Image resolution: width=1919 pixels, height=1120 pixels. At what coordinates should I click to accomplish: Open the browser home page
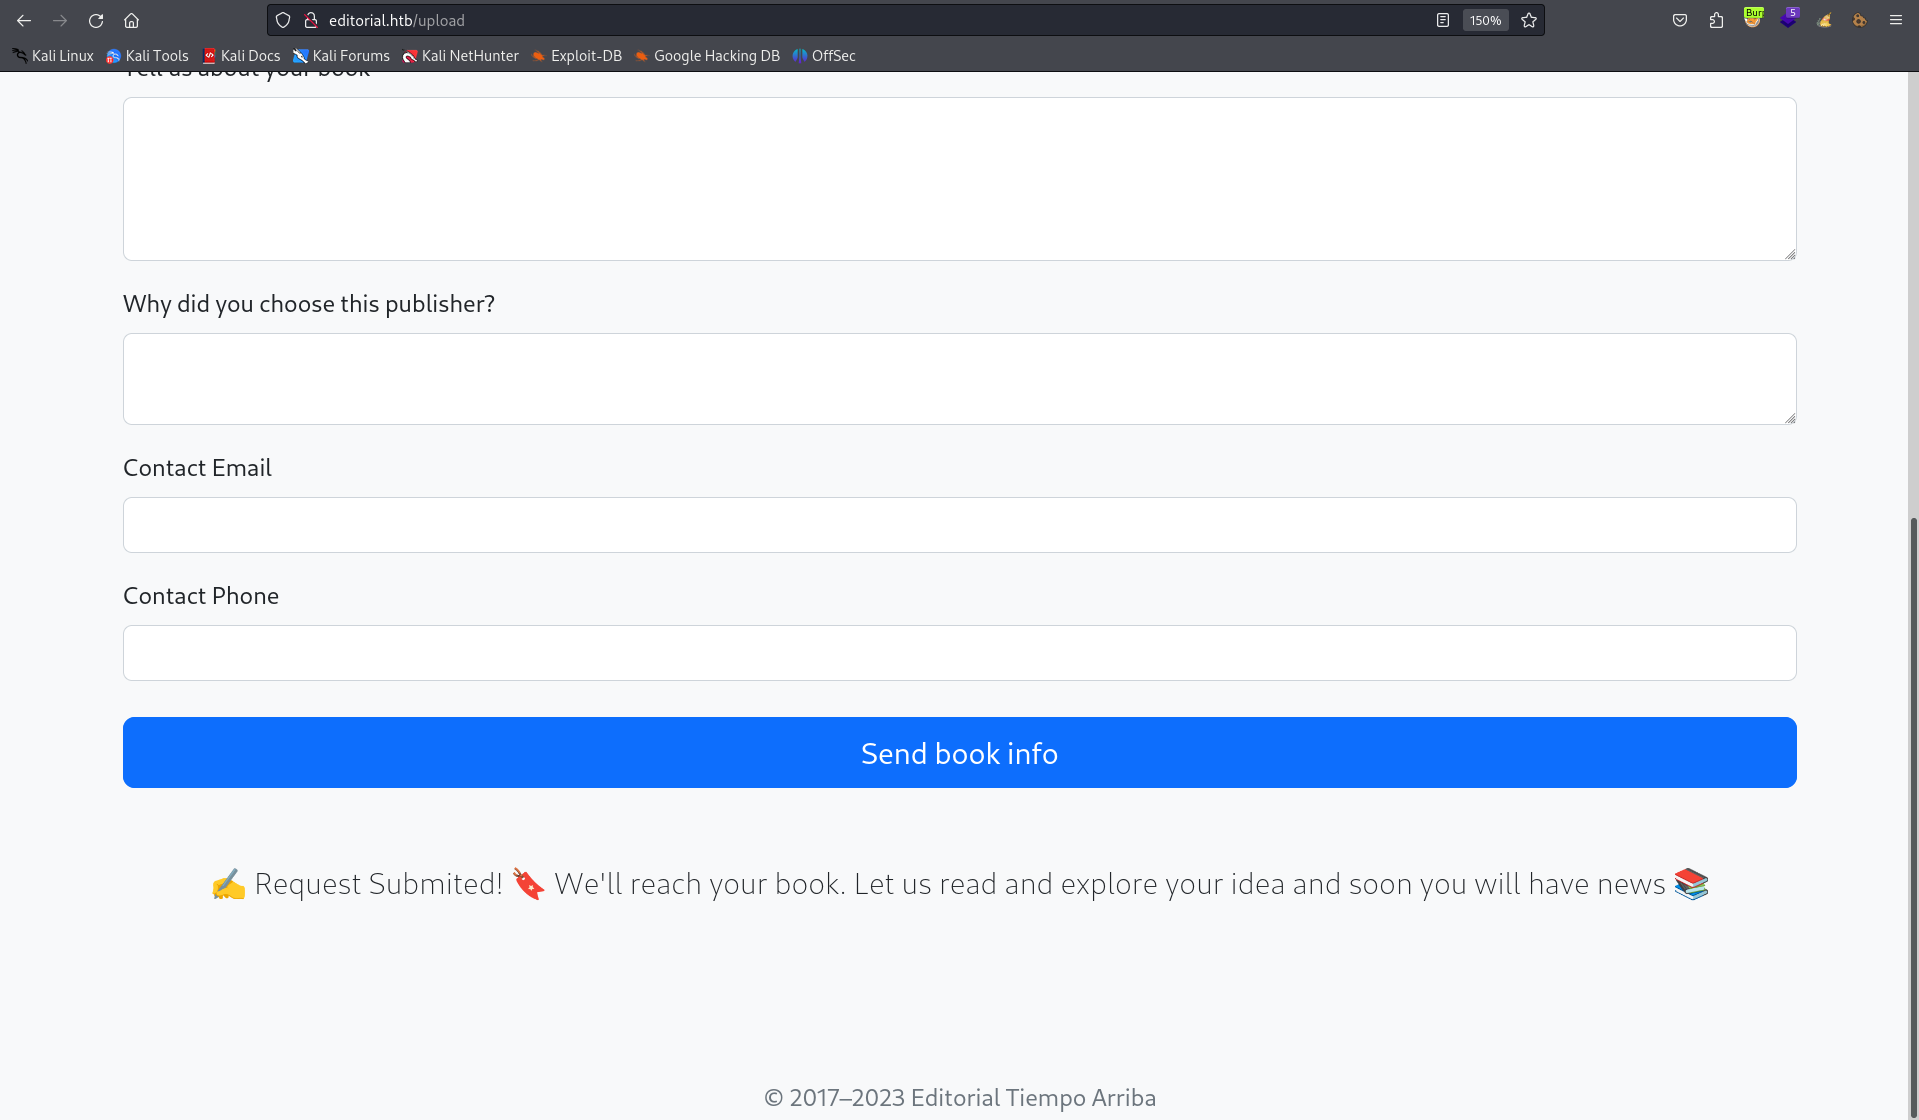[131, 20]
